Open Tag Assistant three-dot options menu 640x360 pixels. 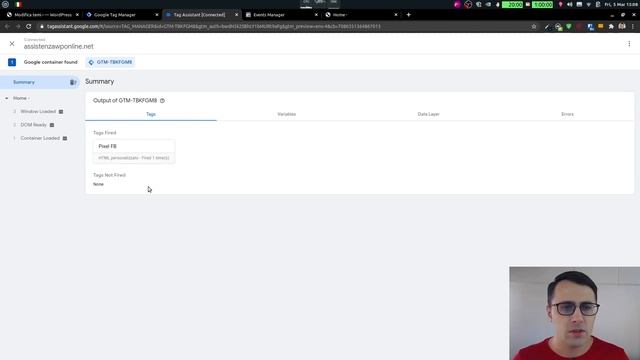coord(629,44)
